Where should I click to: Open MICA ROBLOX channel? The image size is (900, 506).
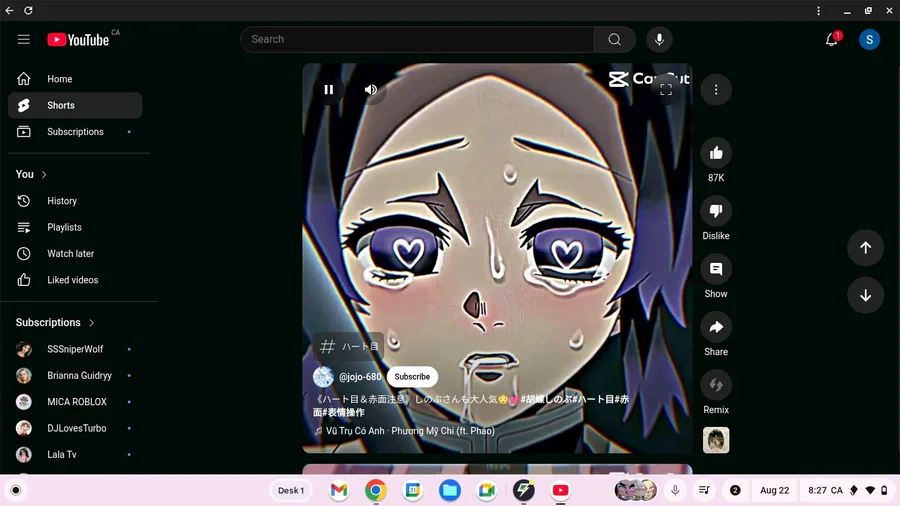(75, 402)
